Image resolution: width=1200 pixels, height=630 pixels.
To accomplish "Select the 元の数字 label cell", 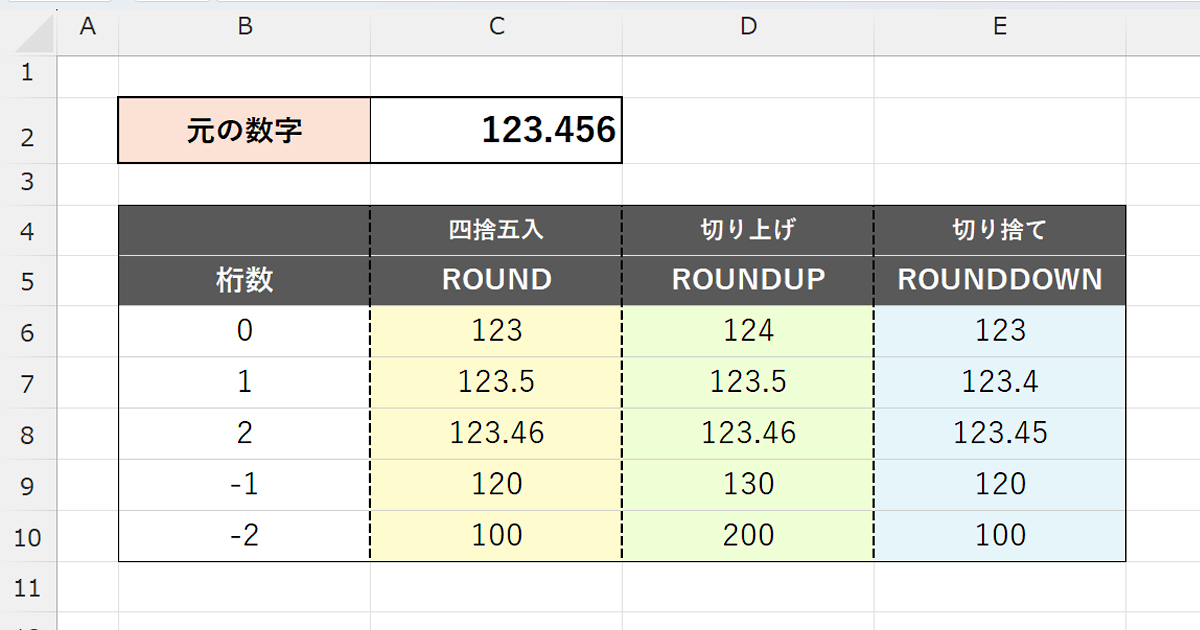I will (244, 130).
